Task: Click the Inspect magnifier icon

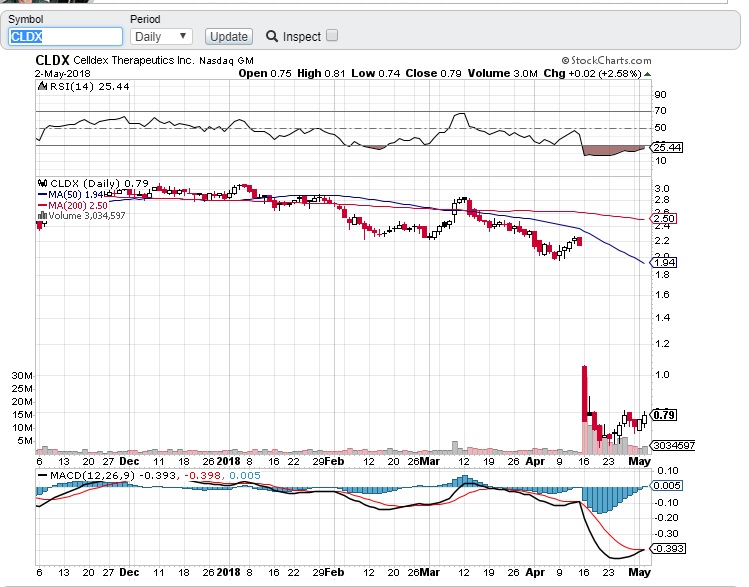Action: click(272, 36)
